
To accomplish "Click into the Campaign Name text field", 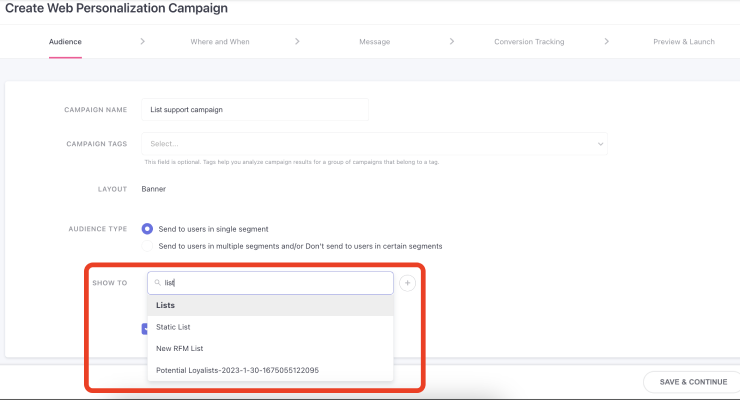I will click(255, 110).
